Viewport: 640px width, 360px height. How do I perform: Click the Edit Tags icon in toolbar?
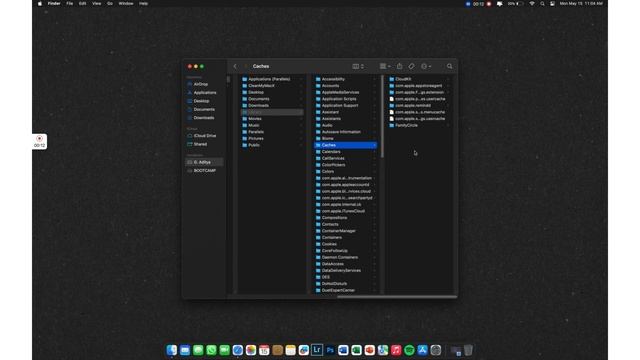click(411, 66)
